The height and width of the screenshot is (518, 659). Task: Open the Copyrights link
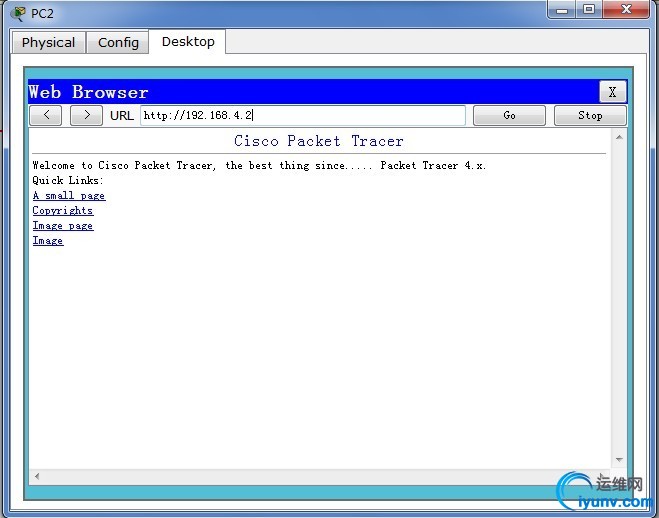tap(63, 210)
